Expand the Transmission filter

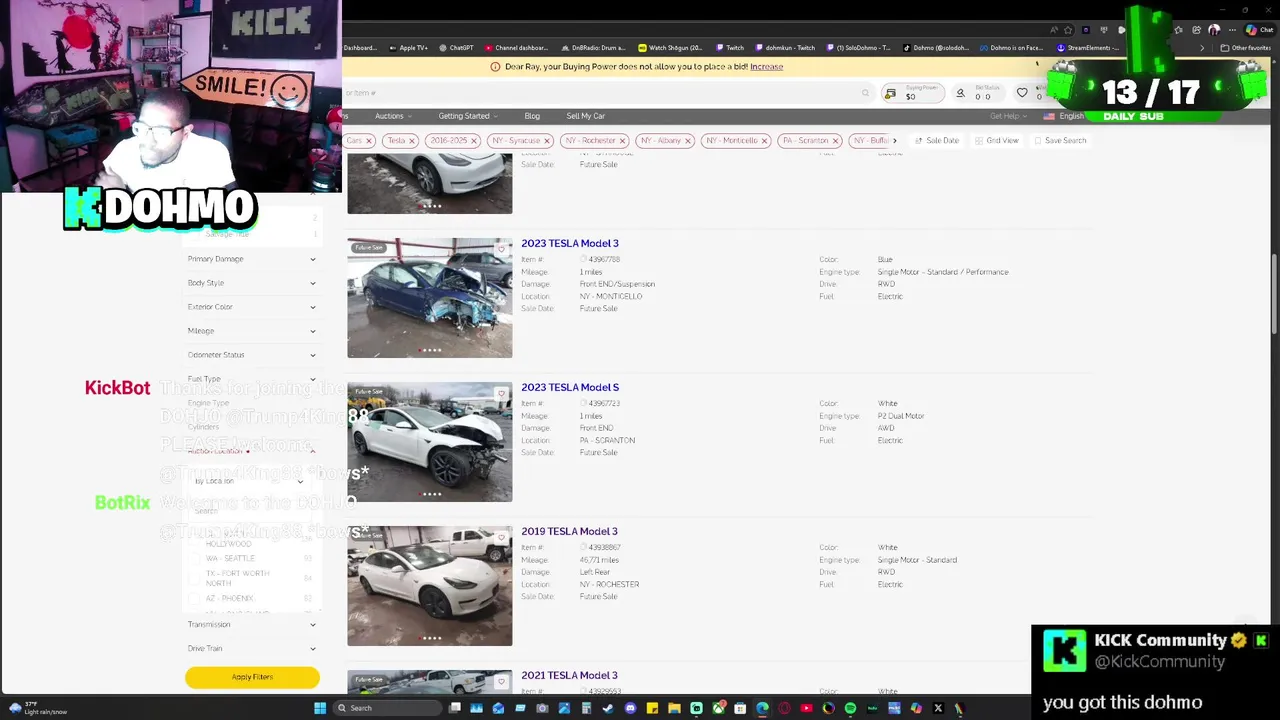[x=252, y=625]
